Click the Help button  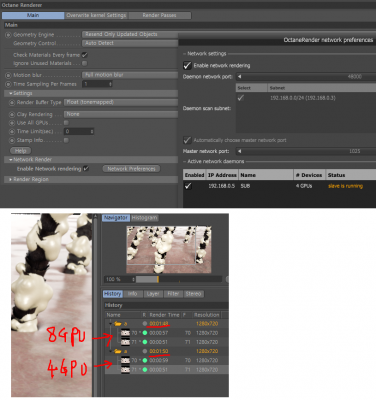pyautogui.click(x=20, y=151)
